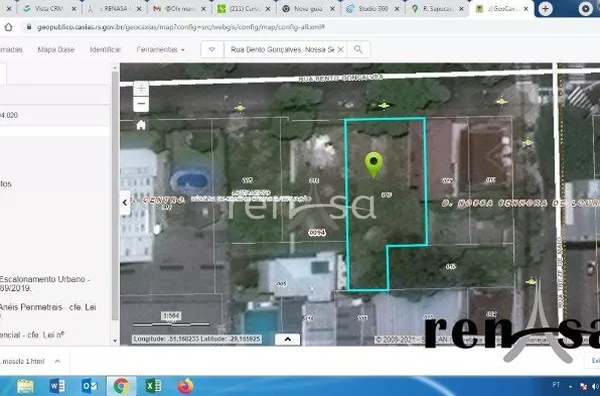Open the Mapa Base menu

[56, 49]
